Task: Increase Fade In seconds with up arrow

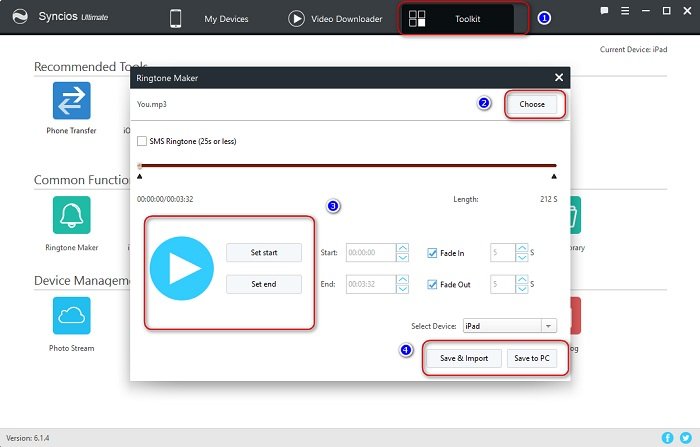Action: [522, 248]
